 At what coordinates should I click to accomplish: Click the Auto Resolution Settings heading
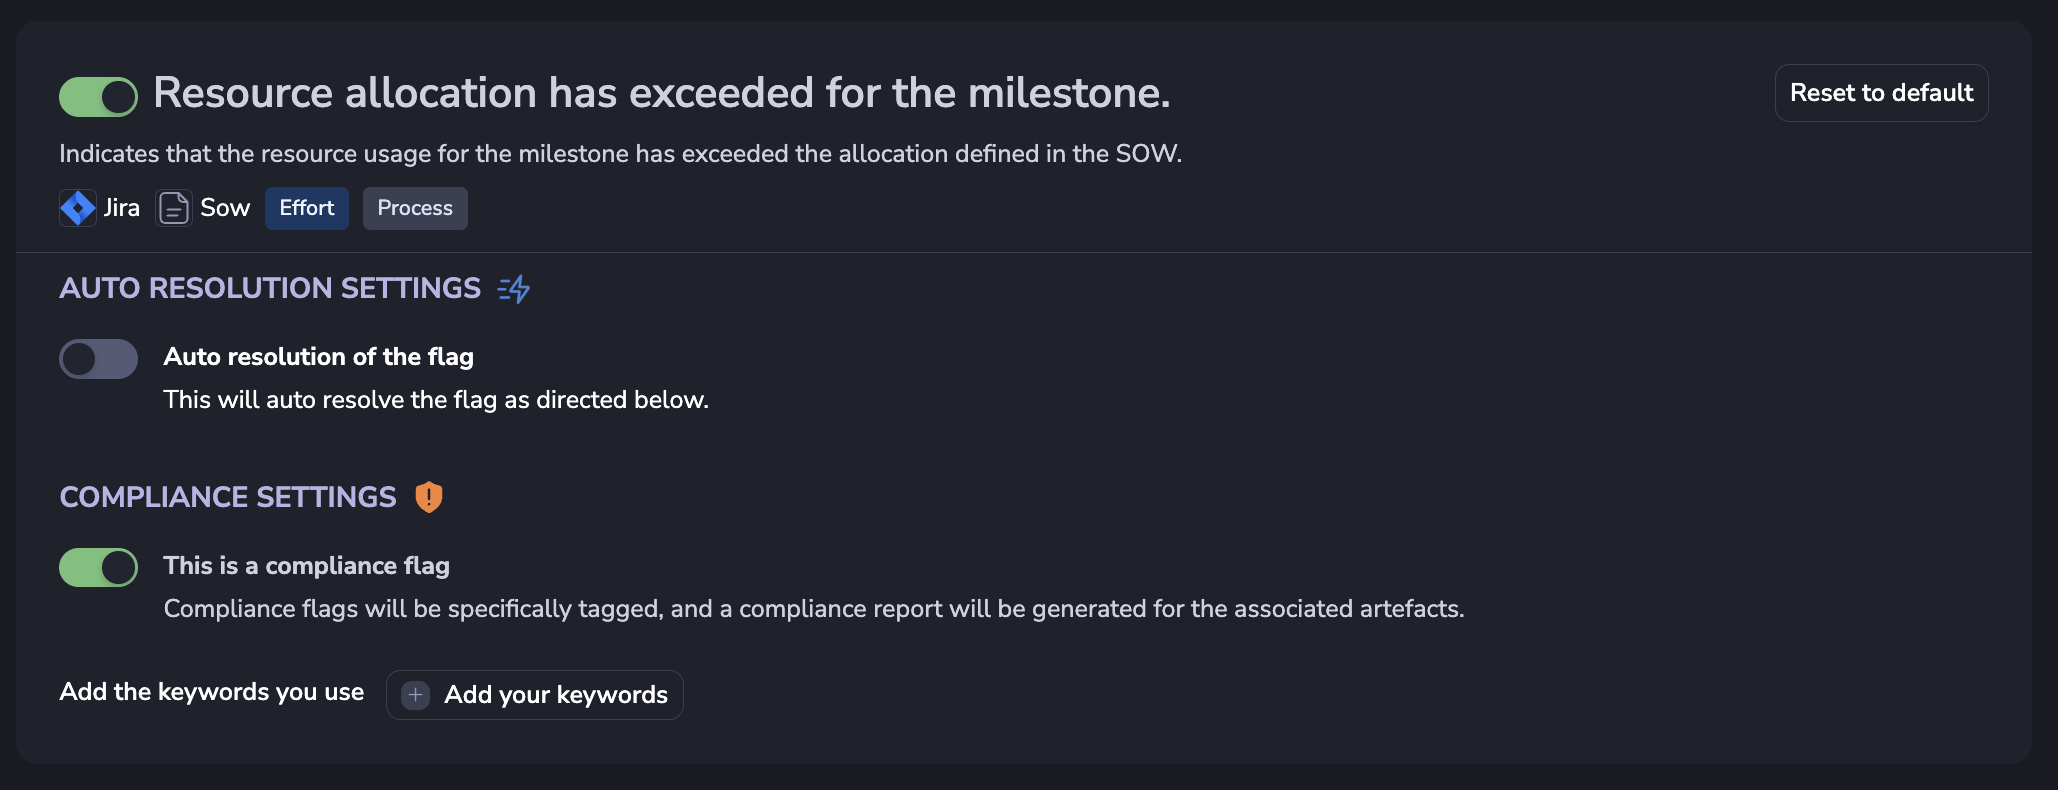coord(270,288)
